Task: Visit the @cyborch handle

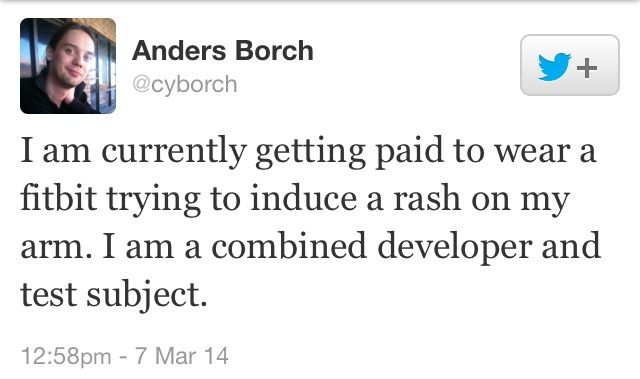Action: 184,85
